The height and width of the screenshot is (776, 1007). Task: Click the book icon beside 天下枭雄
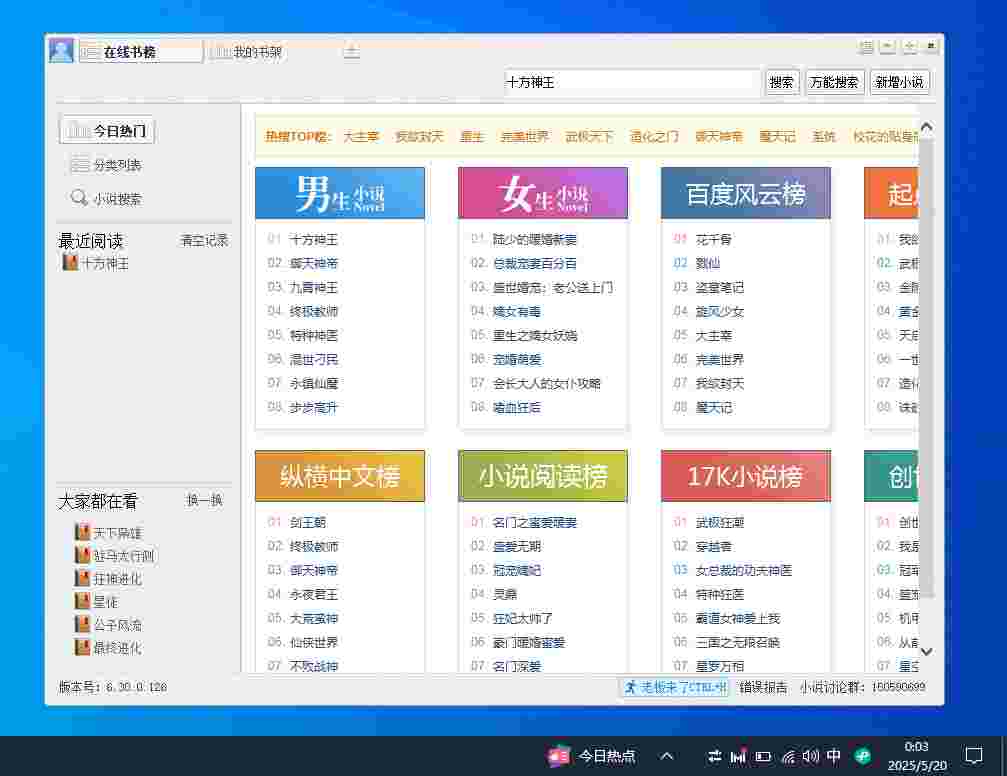pos(82,533)
